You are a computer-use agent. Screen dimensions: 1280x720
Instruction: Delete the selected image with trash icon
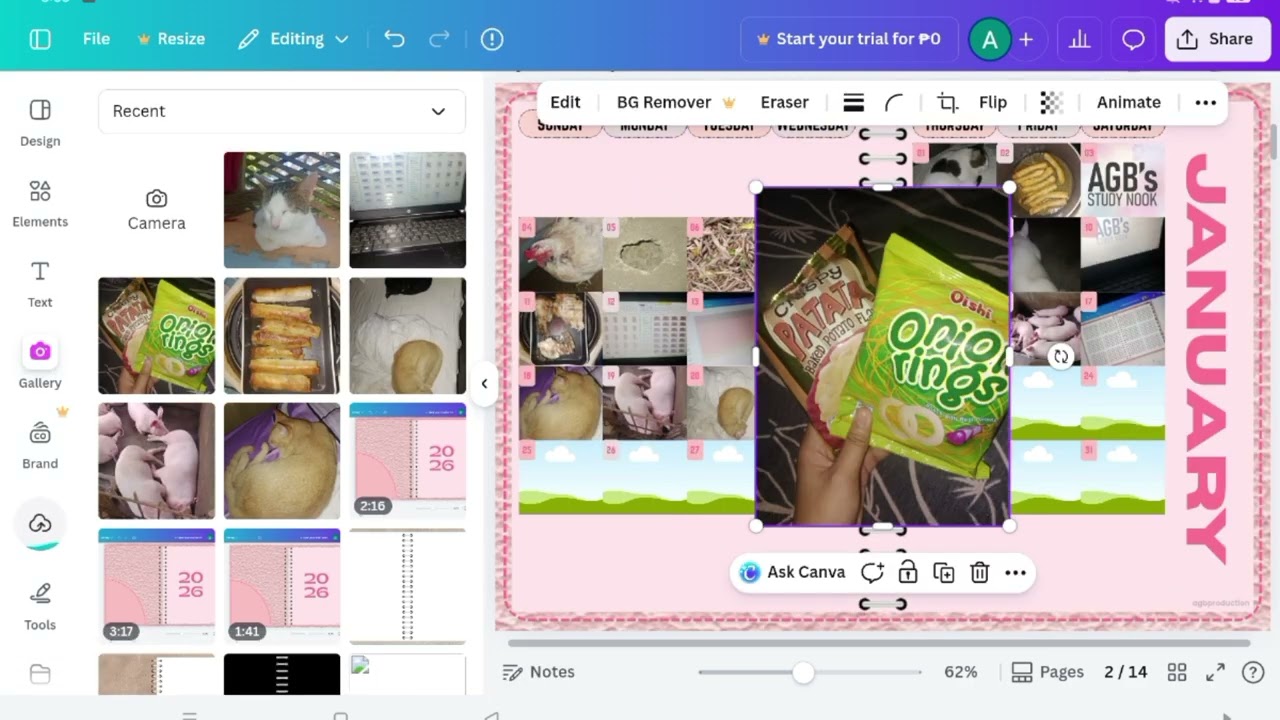point(980,572)
